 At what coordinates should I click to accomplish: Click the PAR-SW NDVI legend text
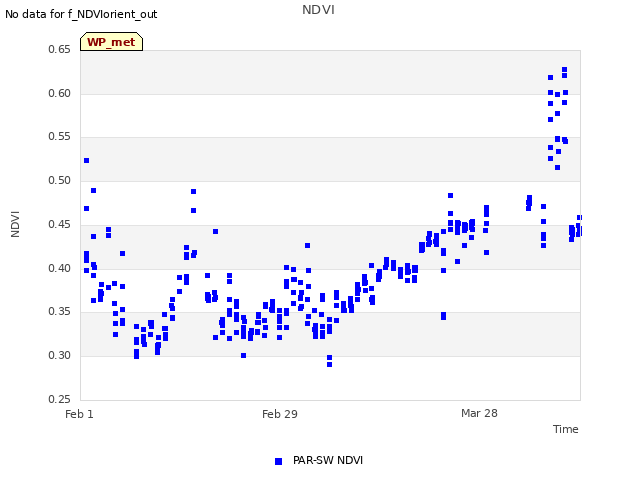[x=328, y=460]
